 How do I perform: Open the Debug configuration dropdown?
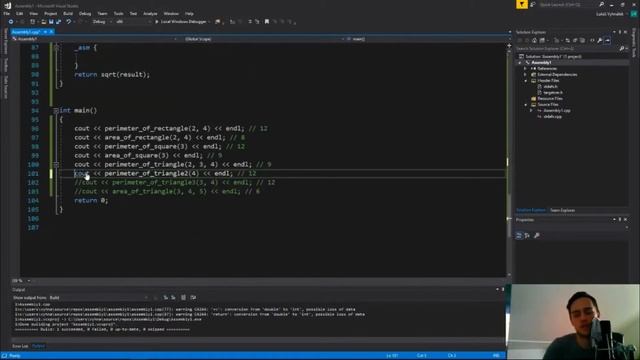102,22
